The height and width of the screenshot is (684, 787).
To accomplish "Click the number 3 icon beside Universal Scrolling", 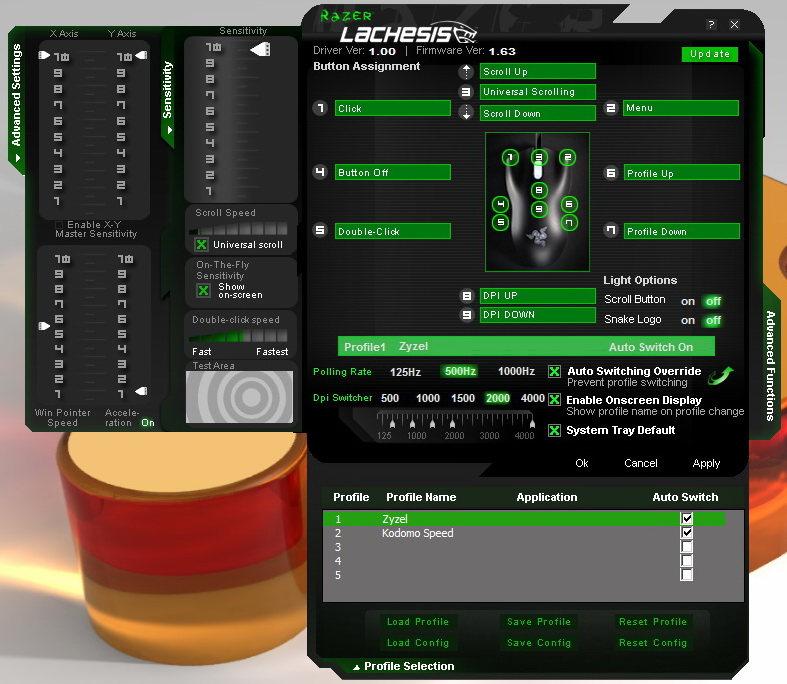I will tap(466, 92).
